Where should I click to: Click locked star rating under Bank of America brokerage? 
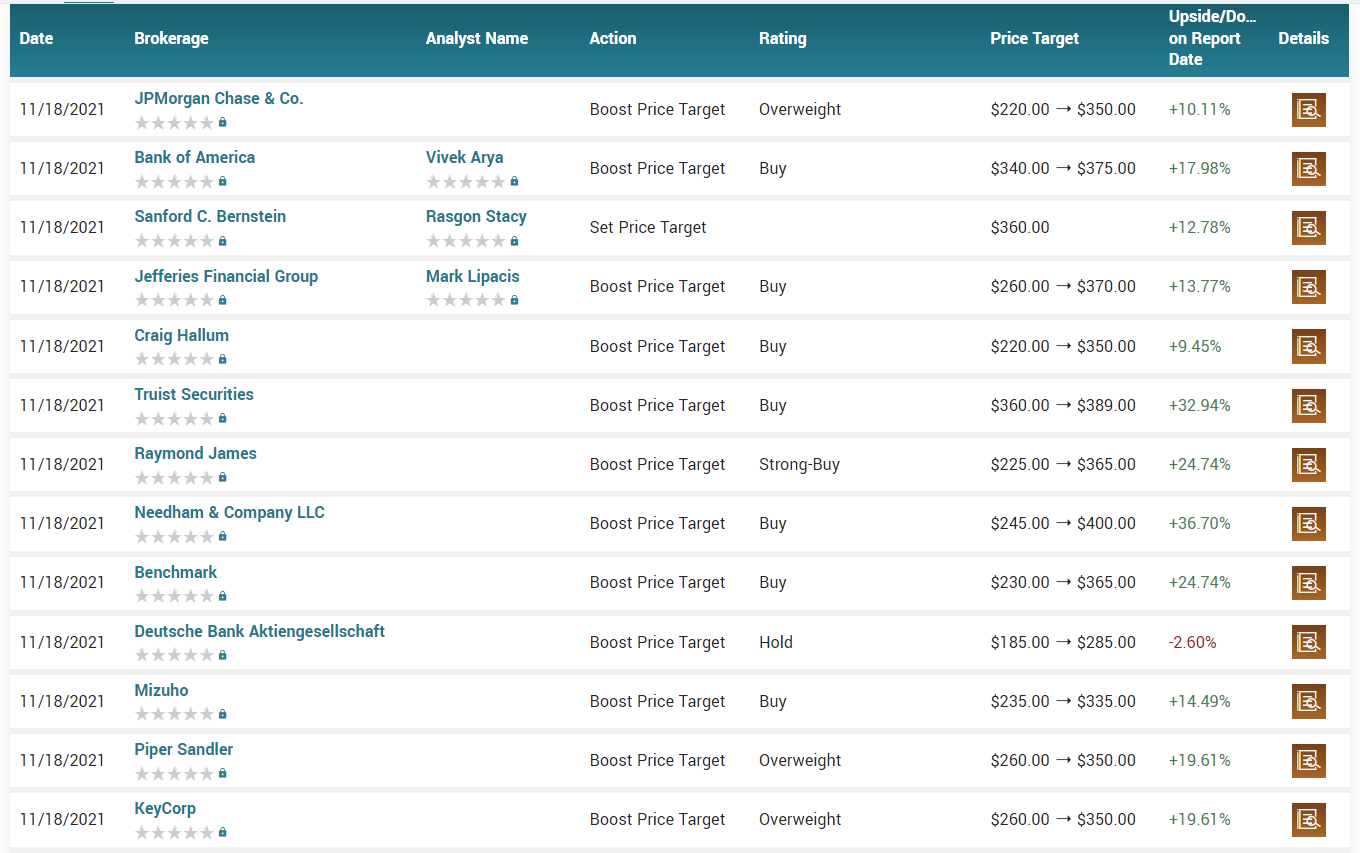point(181,181)
